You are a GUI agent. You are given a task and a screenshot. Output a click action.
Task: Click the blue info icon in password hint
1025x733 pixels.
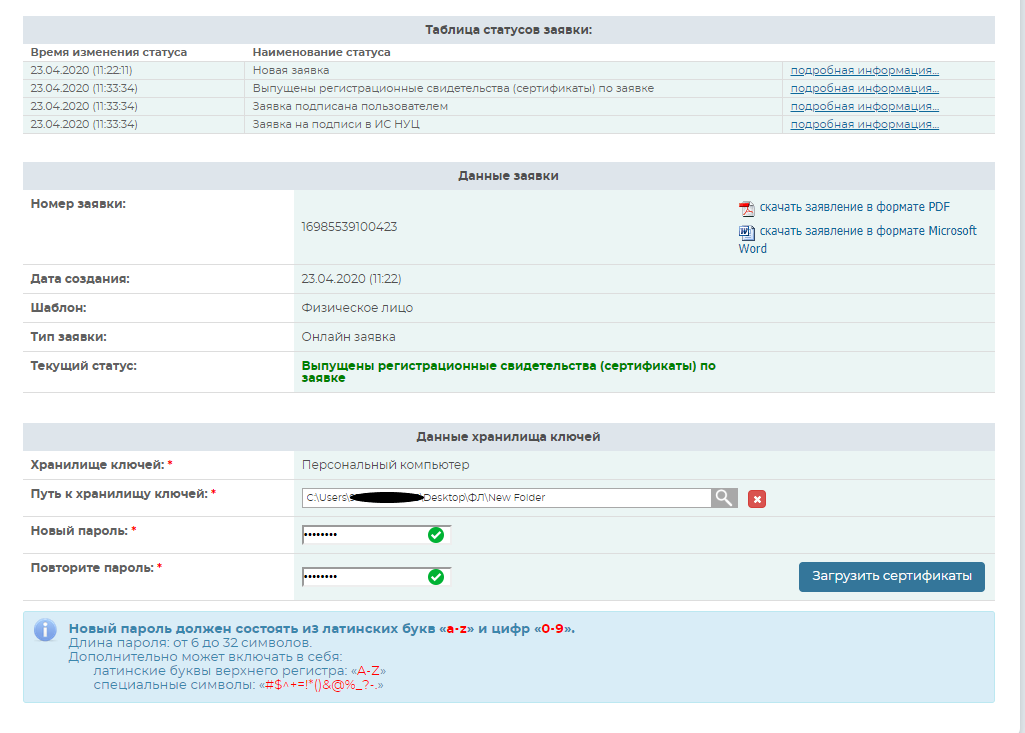pyautogui.click(x=45, y=630)
